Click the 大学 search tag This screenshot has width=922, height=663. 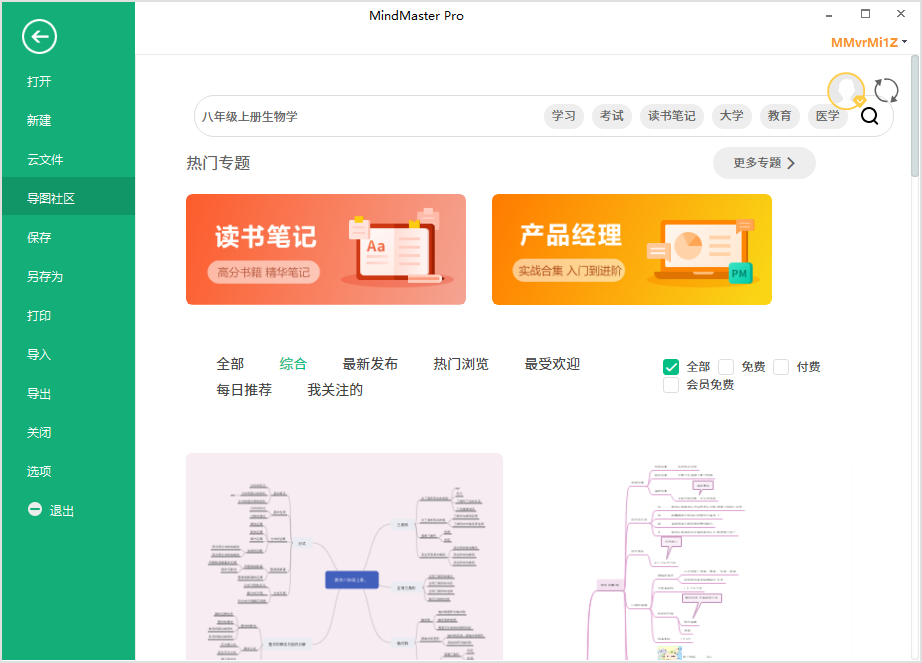tap(731, 116)
